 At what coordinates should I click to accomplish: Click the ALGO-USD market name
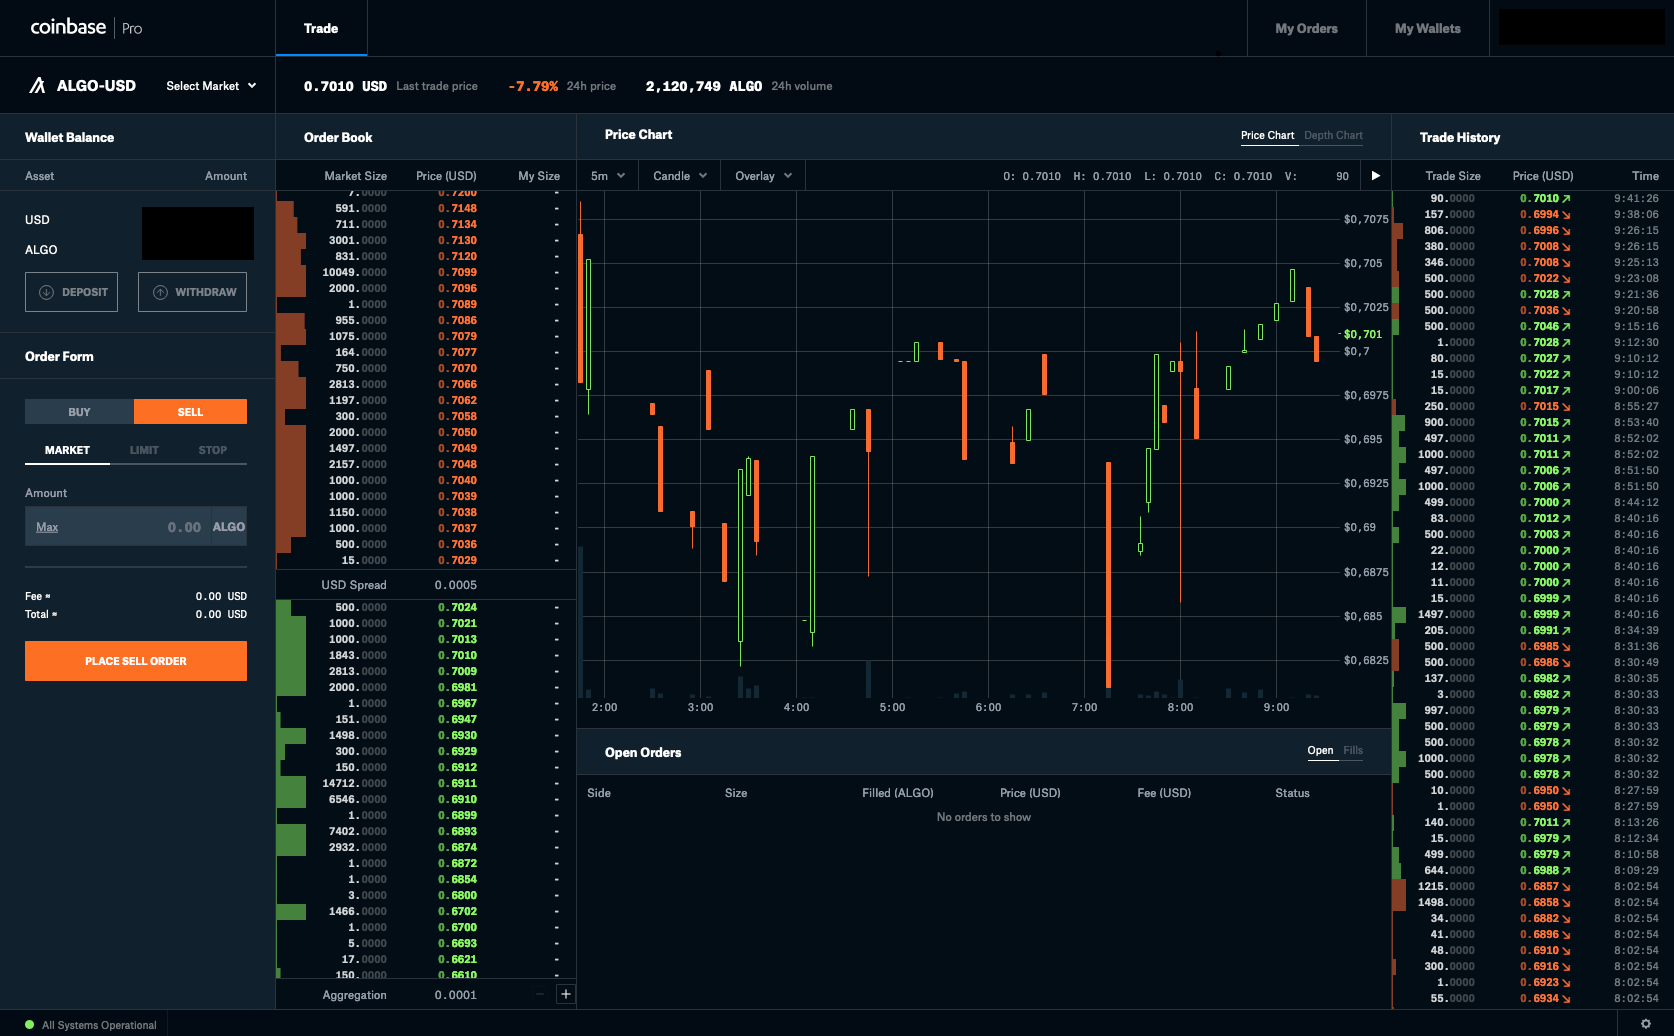(x=96, y=86)
